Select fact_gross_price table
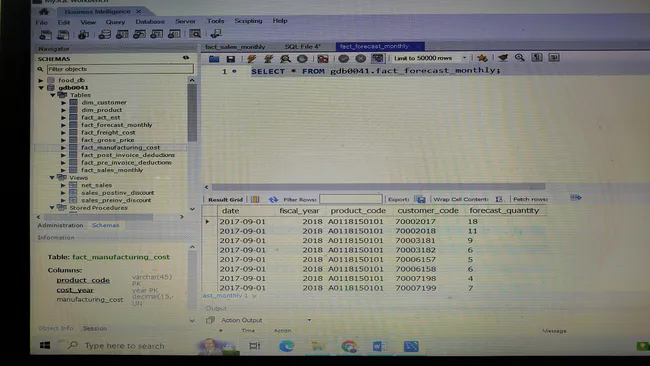 coord(107,140)
